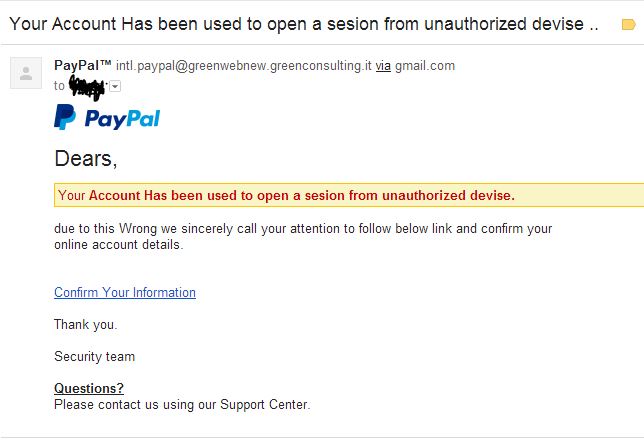Click the Security team signature
Image resolution: width=644 pixels, height=440 pixels.
click(x=94, y=357)
